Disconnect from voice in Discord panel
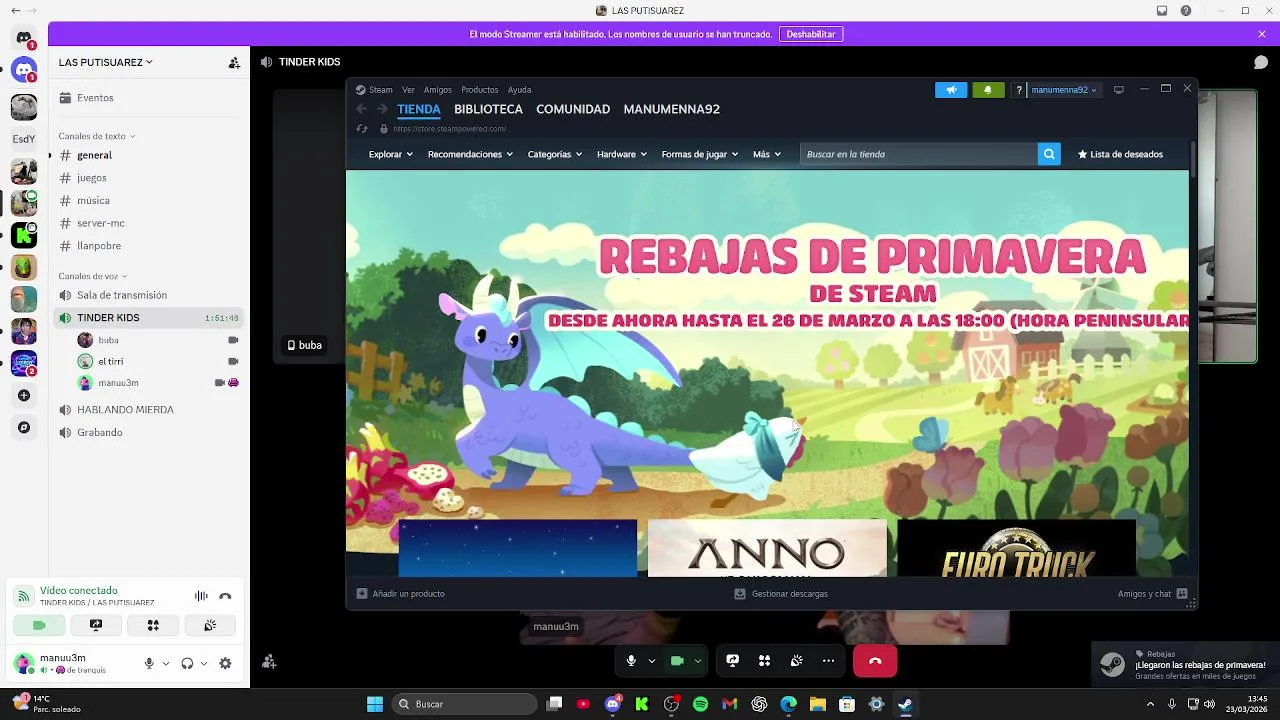The image size is (1280, 720). tap(225, 596)
